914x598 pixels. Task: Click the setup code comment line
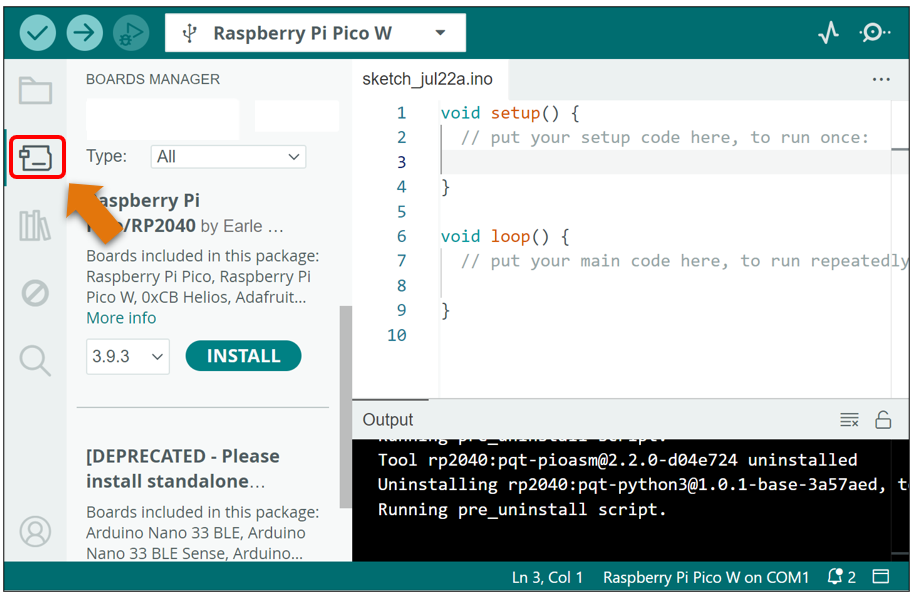point(665,138)
